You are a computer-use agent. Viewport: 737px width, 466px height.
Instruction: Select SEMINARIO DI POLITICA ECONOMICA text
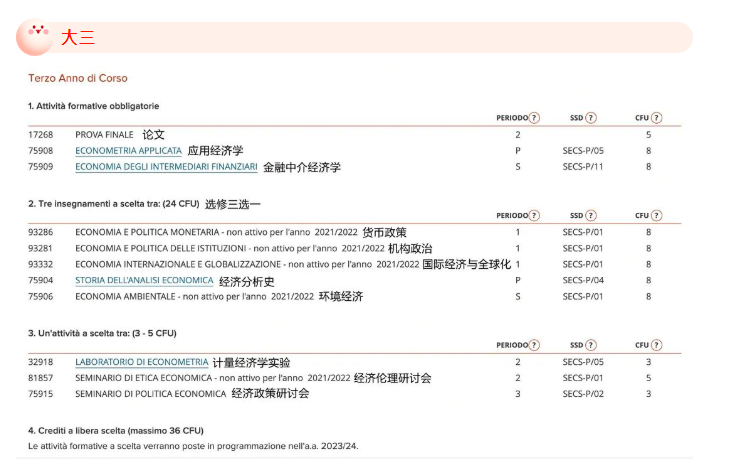150,394
